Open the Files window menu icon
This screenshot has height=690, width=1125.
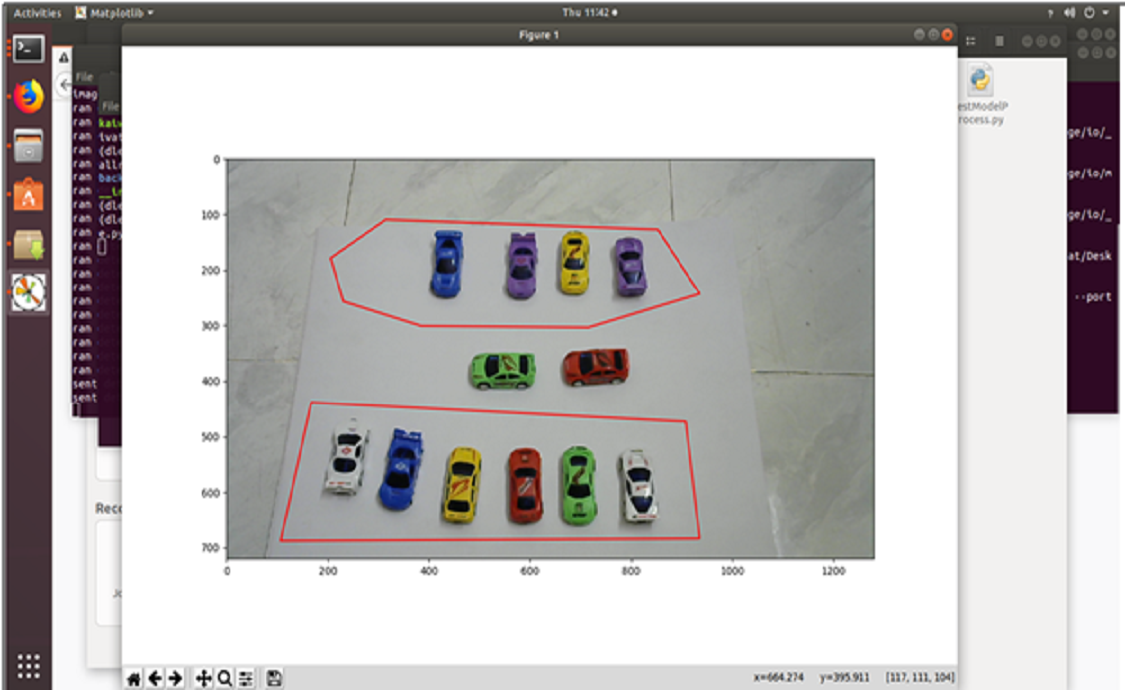pyautogui.click(x=999, y=42)
